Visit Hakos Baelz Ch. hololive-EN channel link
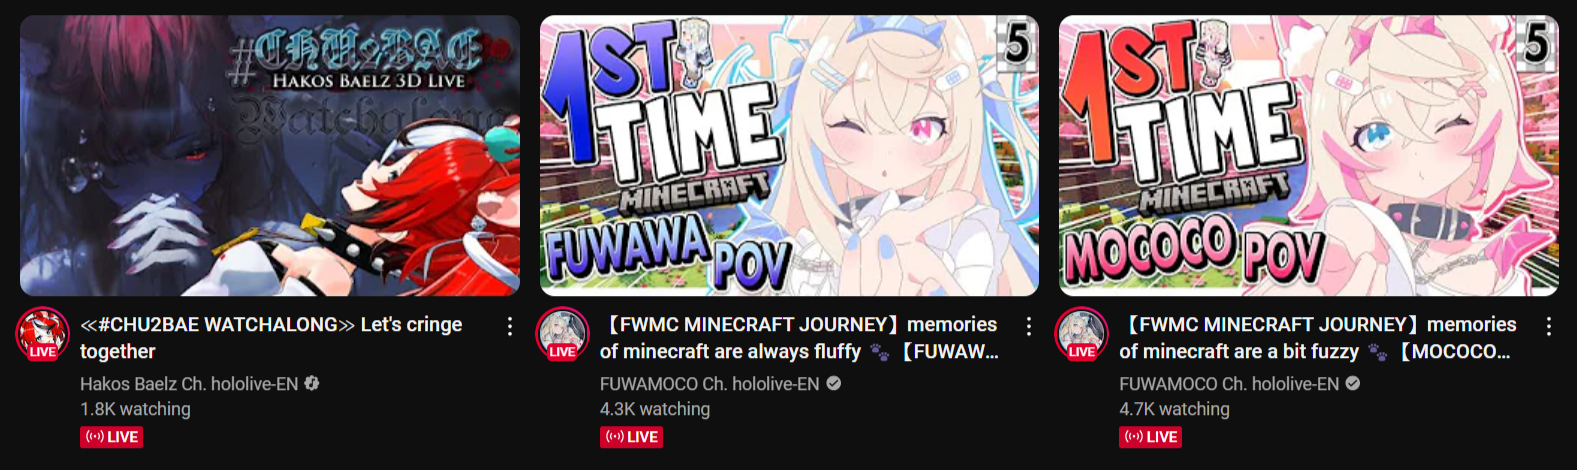The height and width of the screenshot is (470, 1577). click(x=189, y=384)
